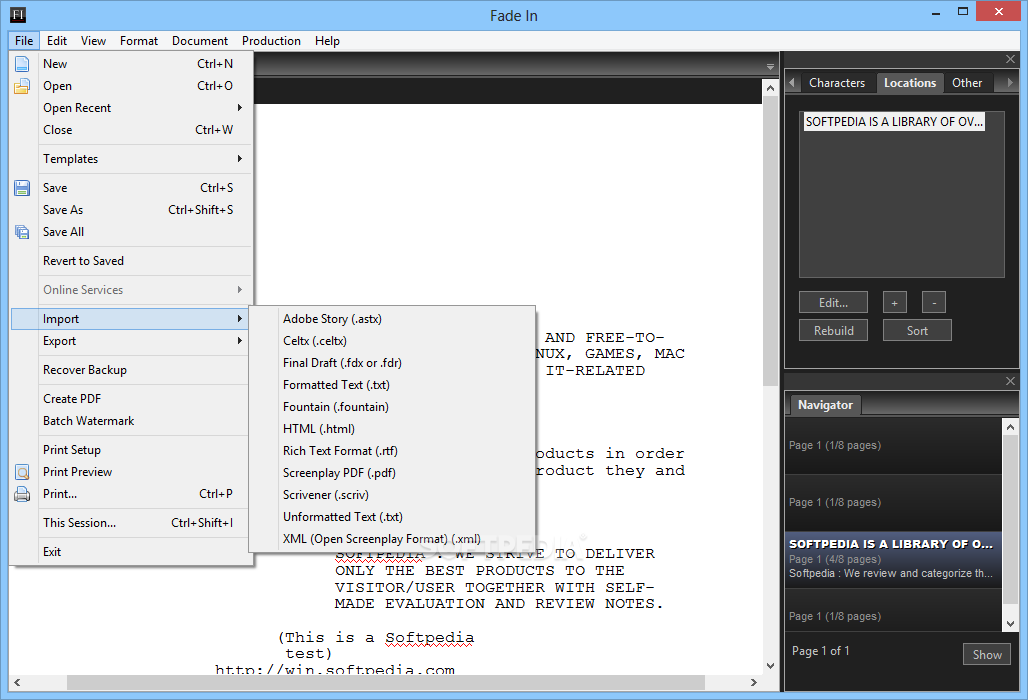
Task: Choose Exit from File menu
Action: point(131,552)
